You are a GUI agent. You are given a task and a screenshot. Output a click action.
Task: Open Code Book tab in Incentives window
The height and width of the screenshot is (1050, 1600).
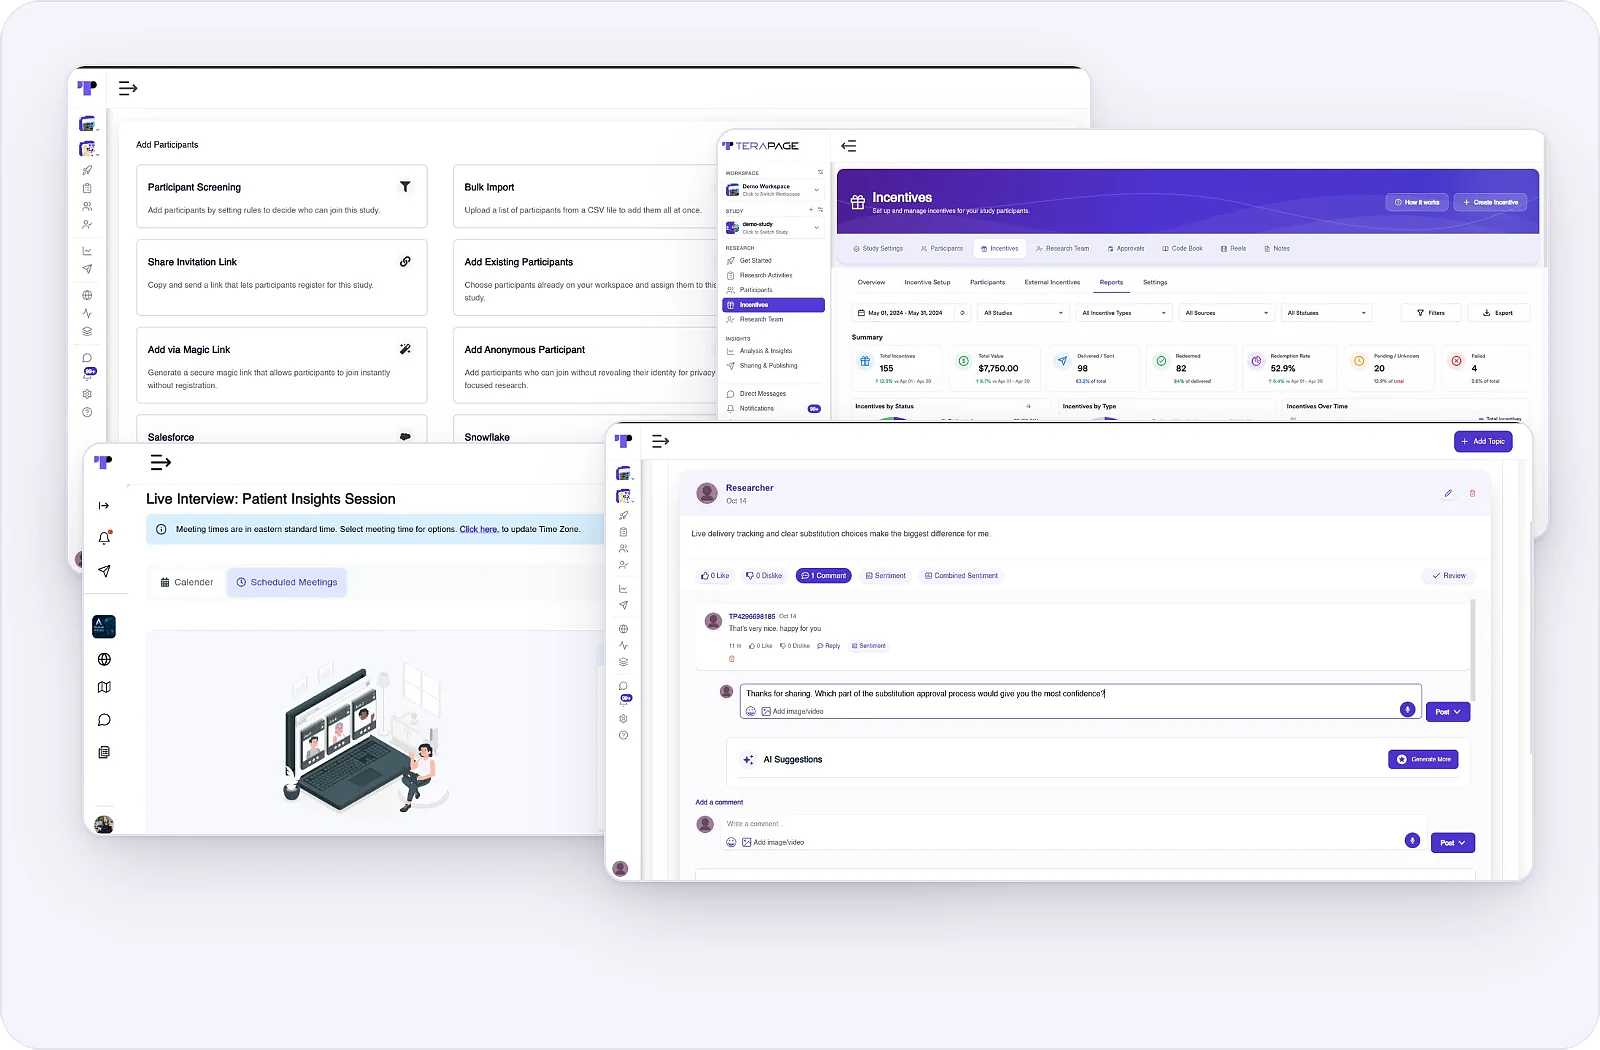[1182, 249]
